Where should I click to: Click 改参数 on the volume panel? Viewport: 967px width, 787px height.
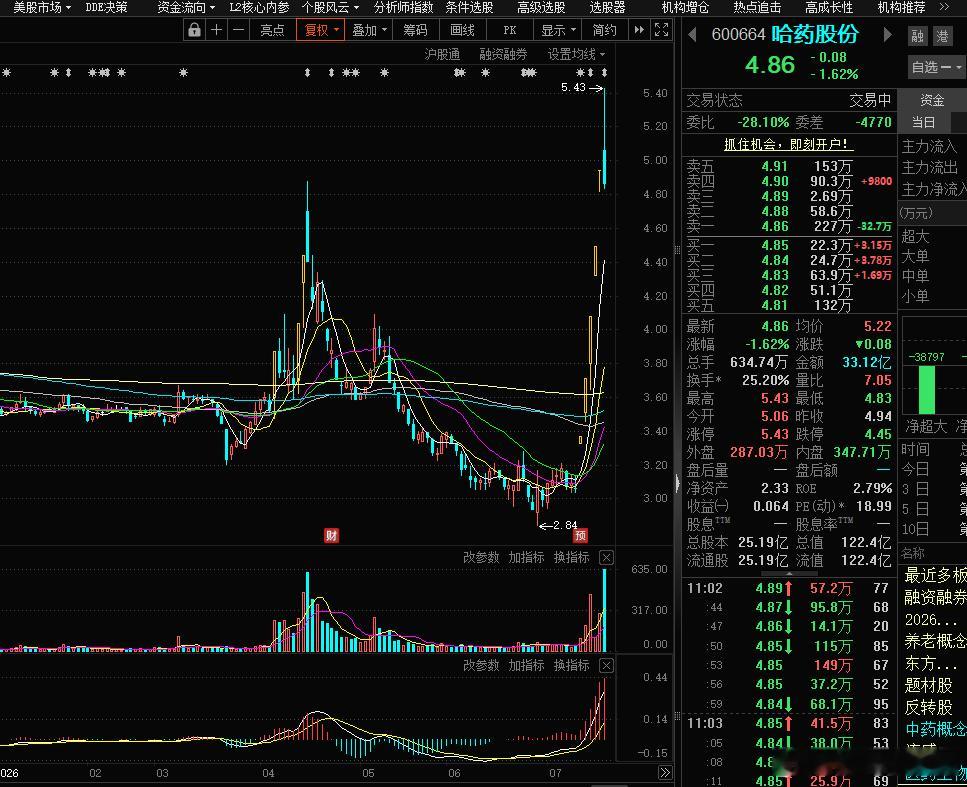click(481, 558)
